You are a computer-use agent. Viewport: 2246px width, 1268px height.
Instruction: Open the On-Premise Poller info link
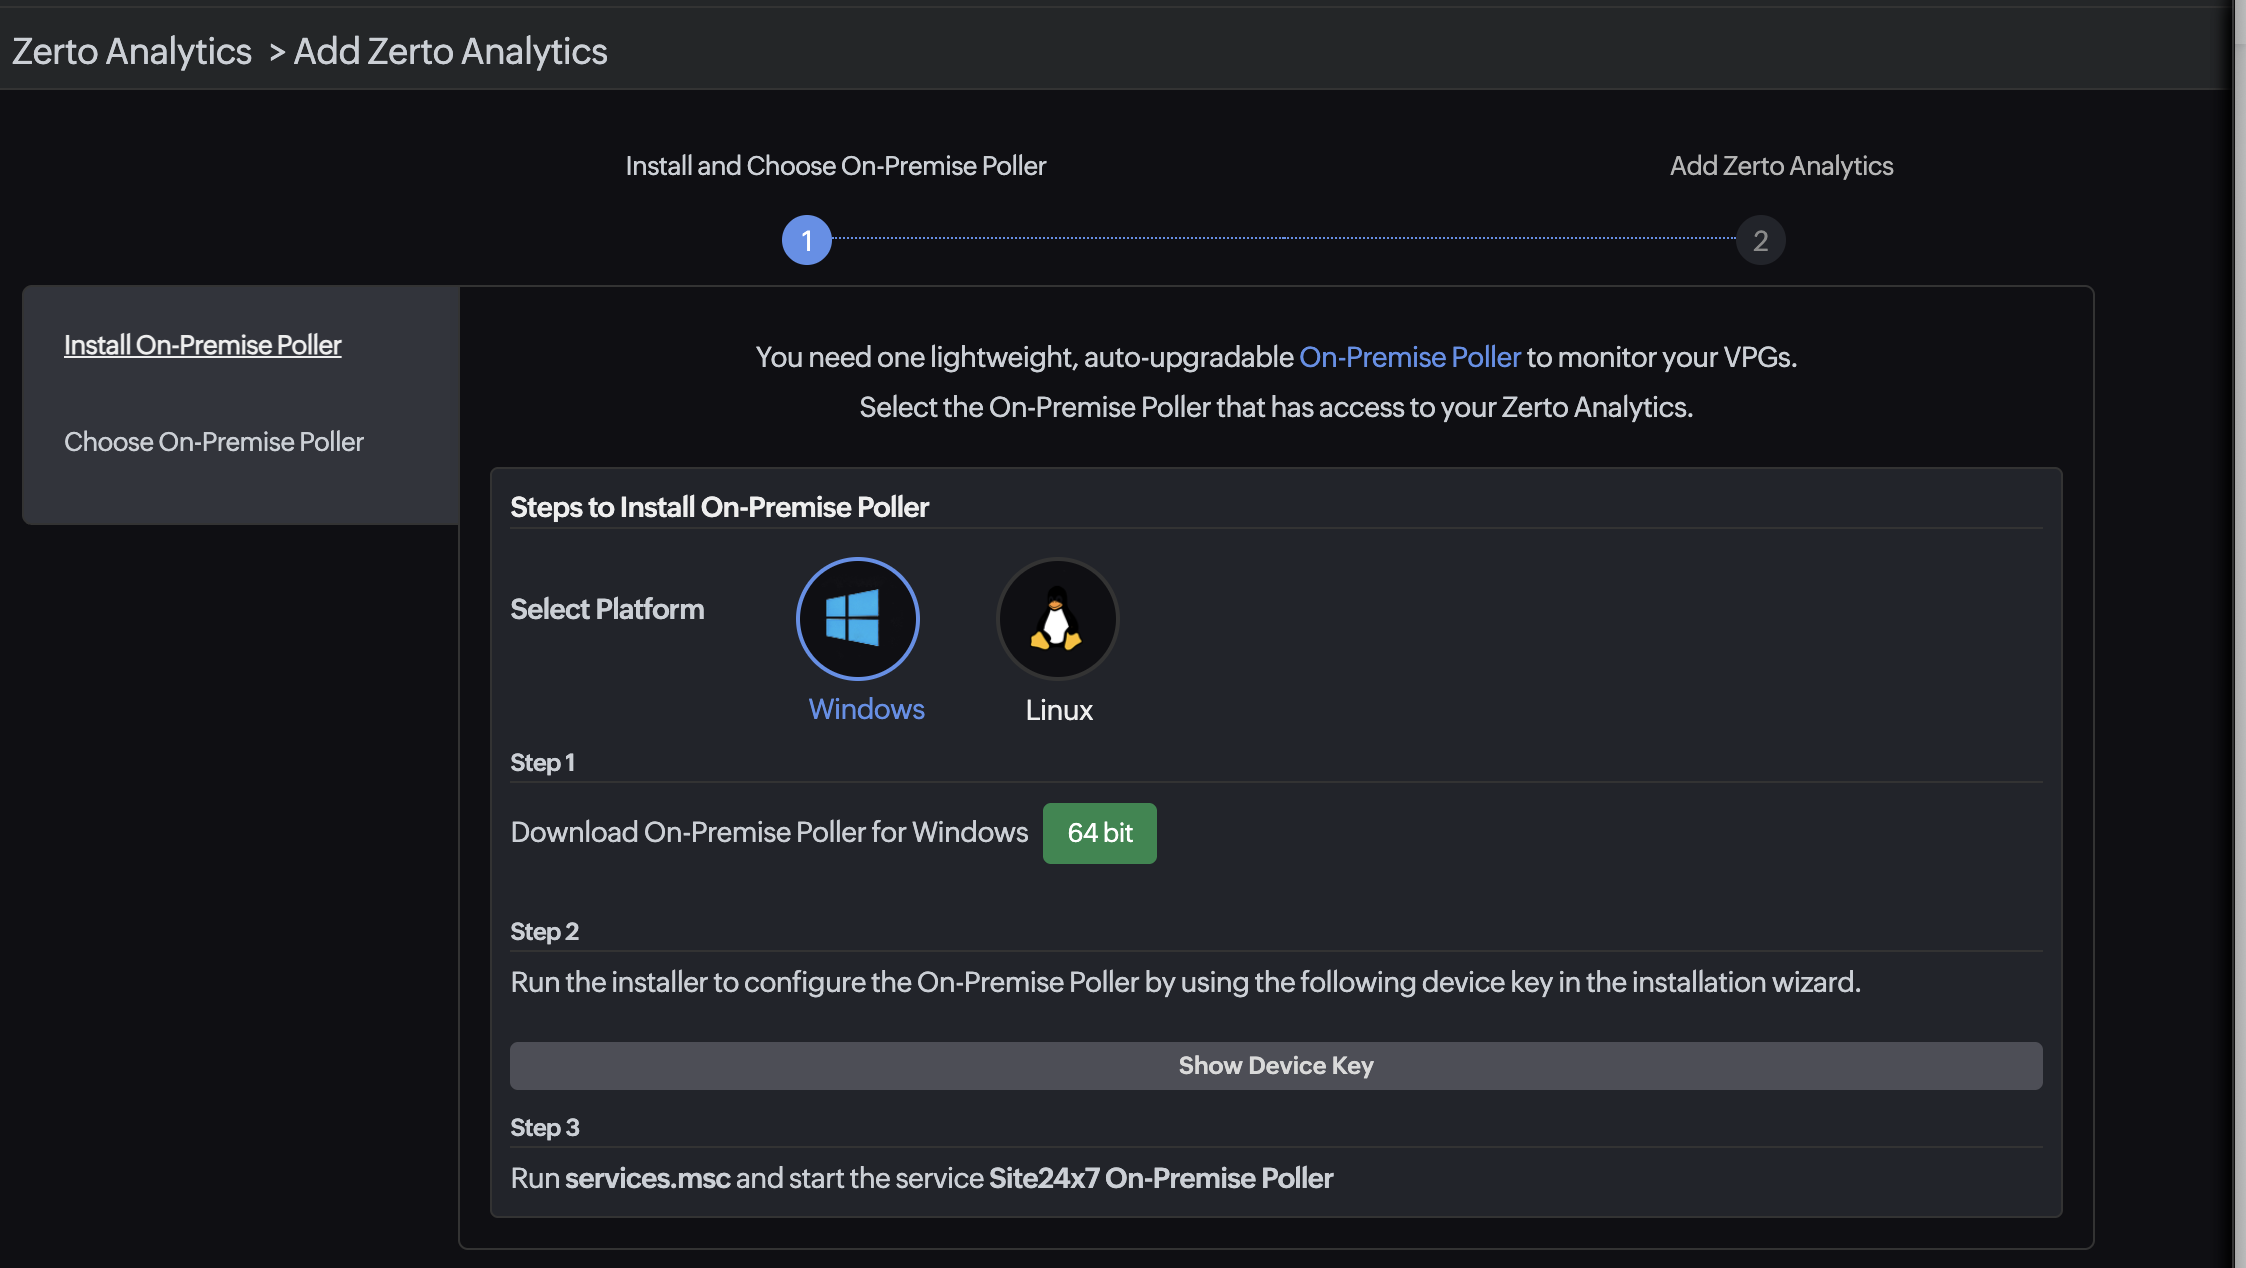[1410, 357]
